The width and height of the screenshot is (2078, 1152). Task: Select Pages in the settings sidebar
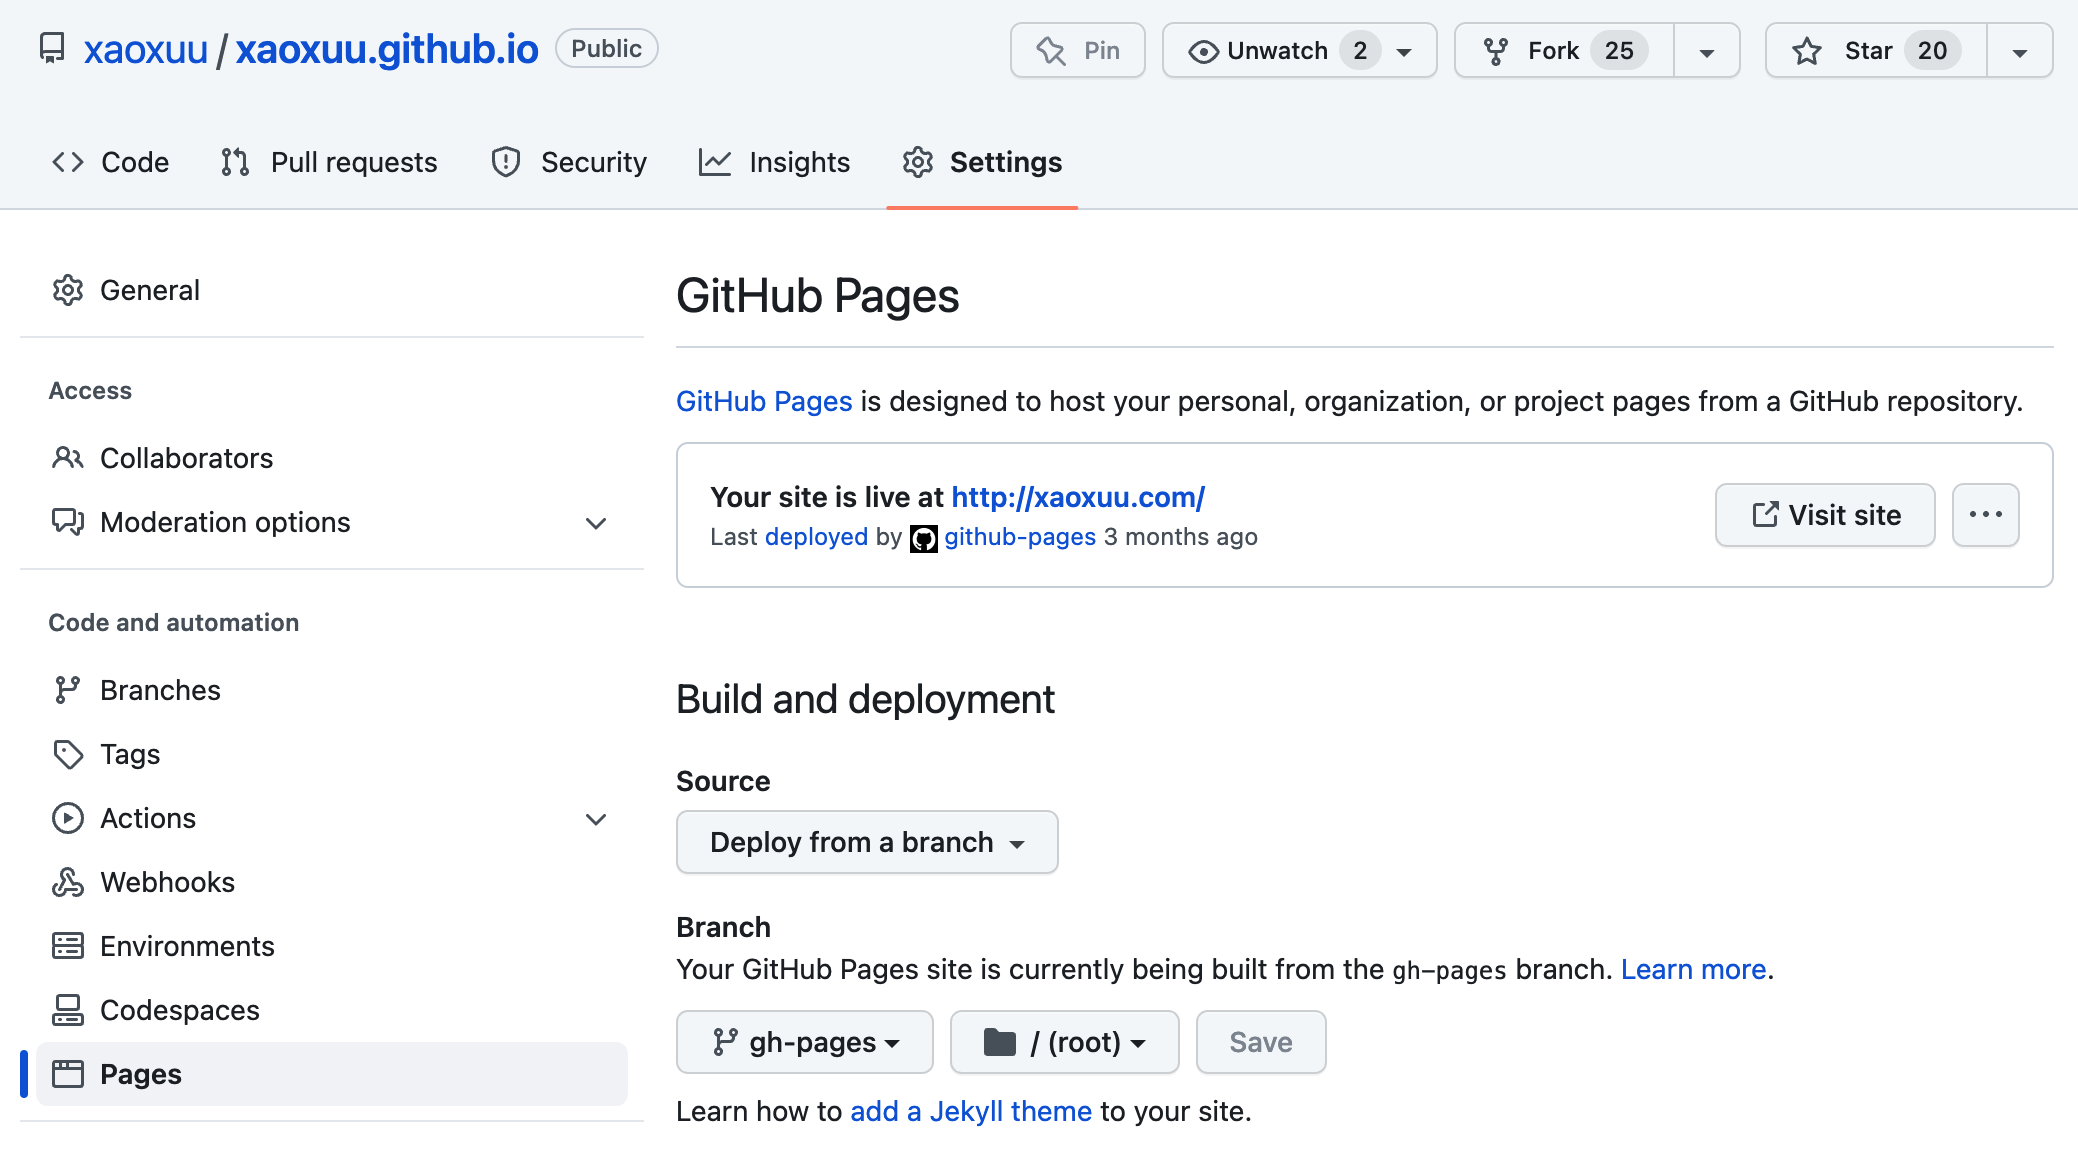point(332,1074)
